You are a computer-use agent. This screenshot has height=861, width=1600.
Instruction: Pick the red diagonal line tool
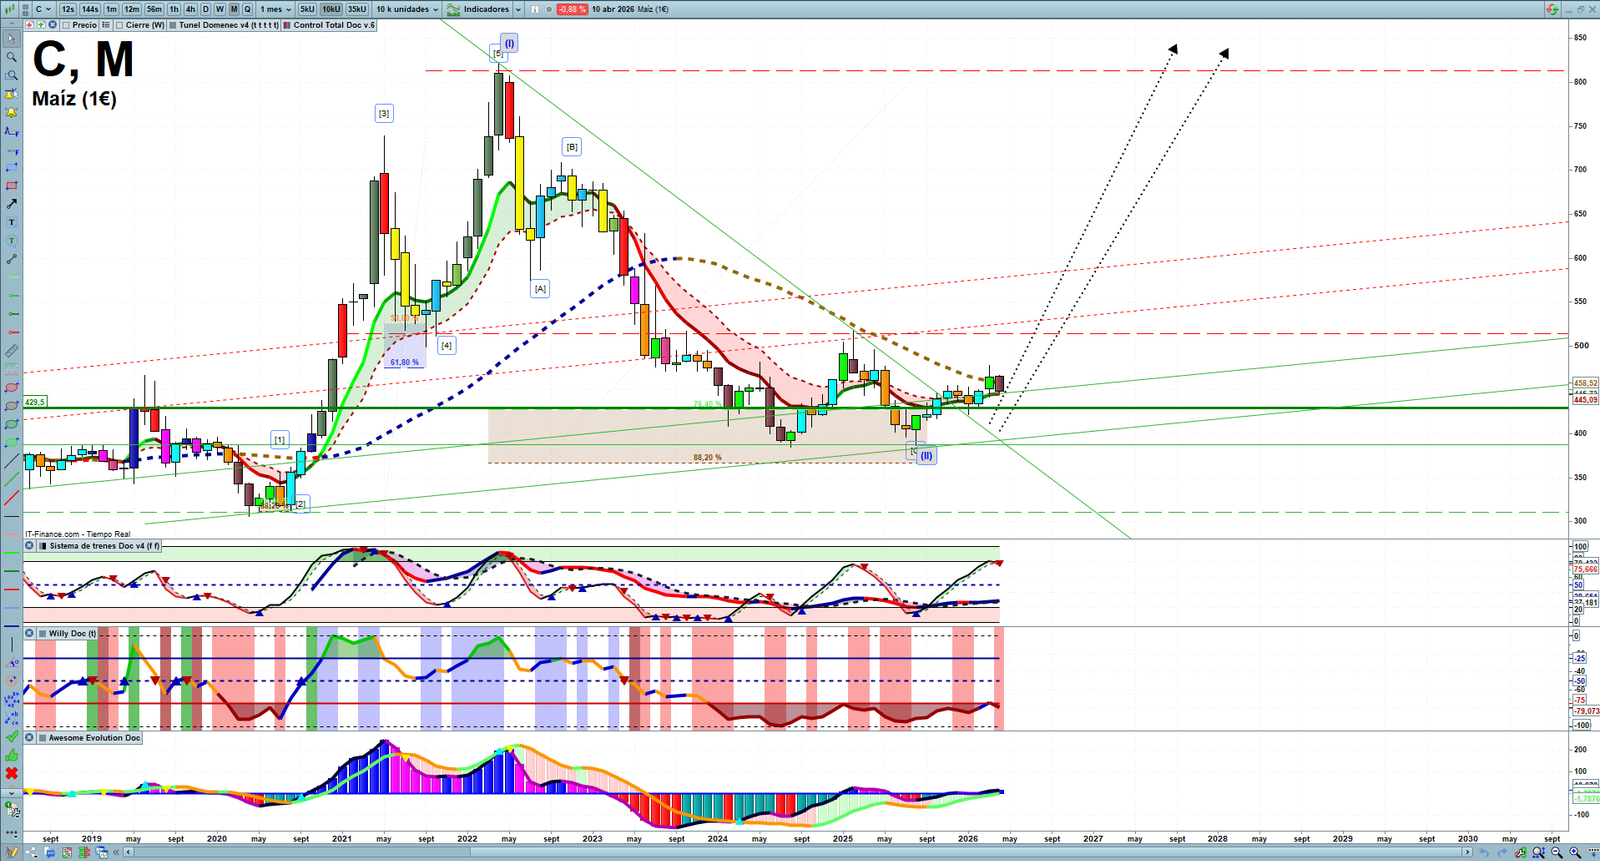coord(11,497)
